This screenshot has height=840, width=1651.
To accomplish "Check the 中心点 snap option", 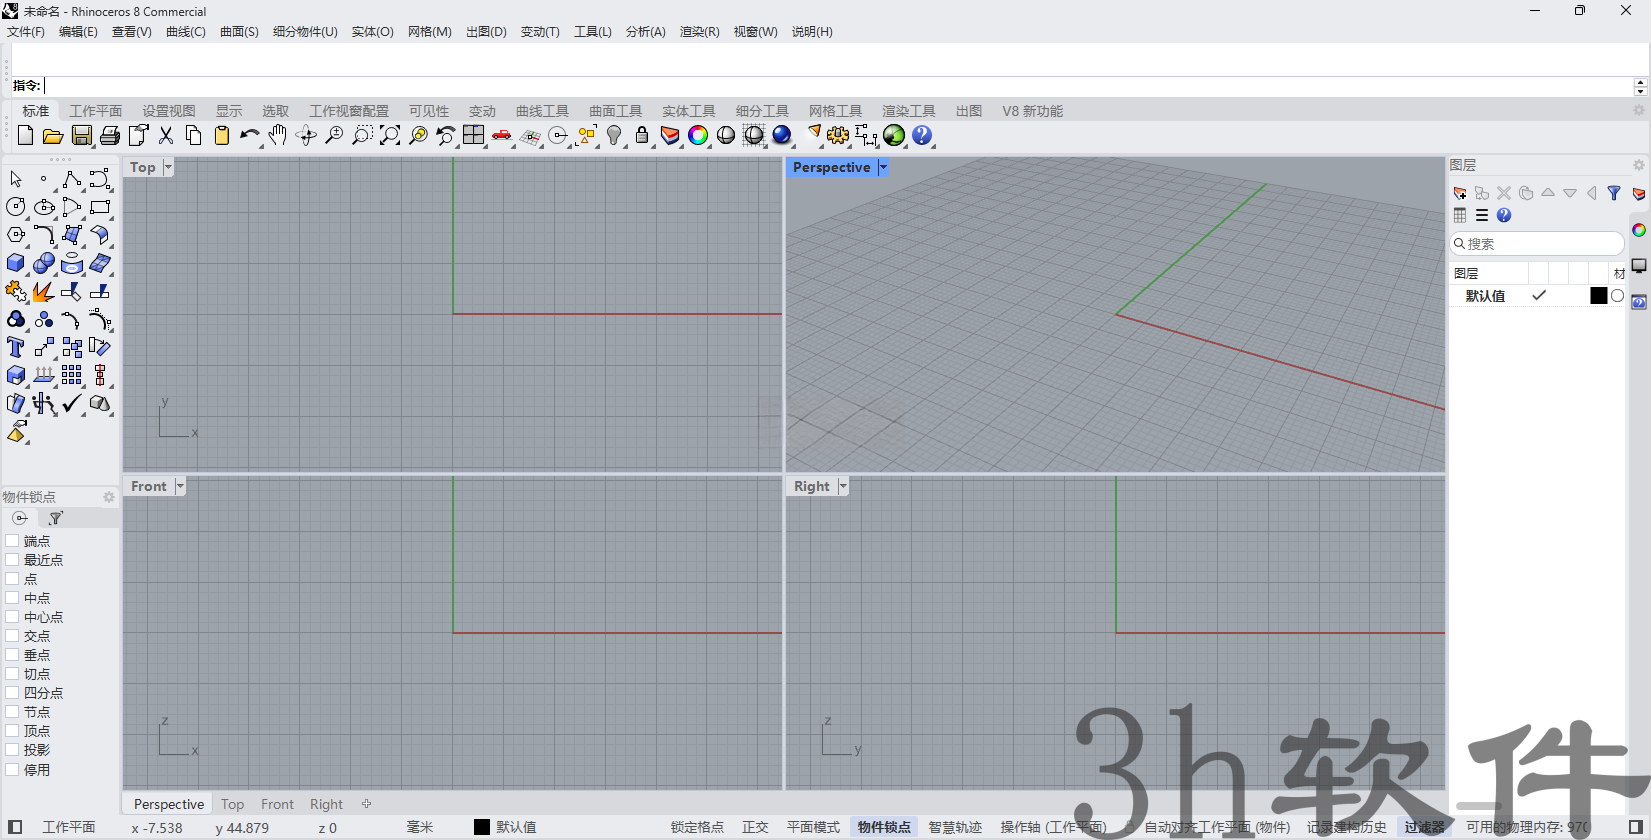I will [x=13, y=617].
